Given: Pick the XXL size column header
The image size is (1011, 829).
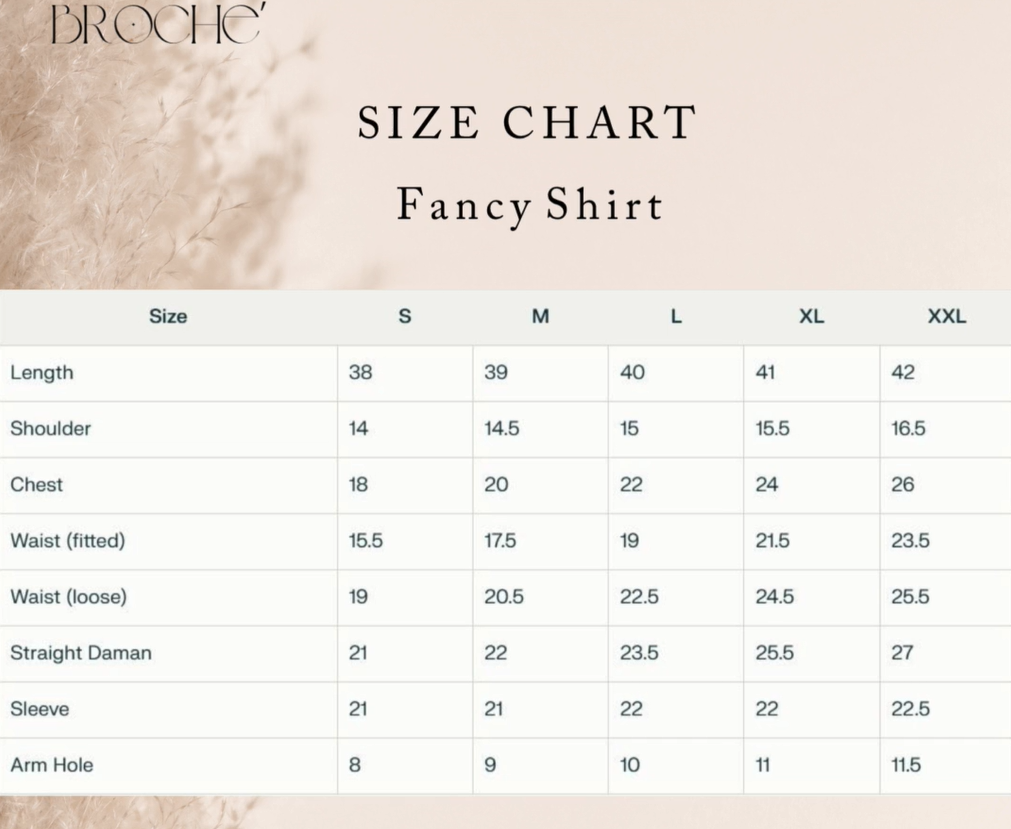Looking at the screenshot, I should click(x=946, y=316).
